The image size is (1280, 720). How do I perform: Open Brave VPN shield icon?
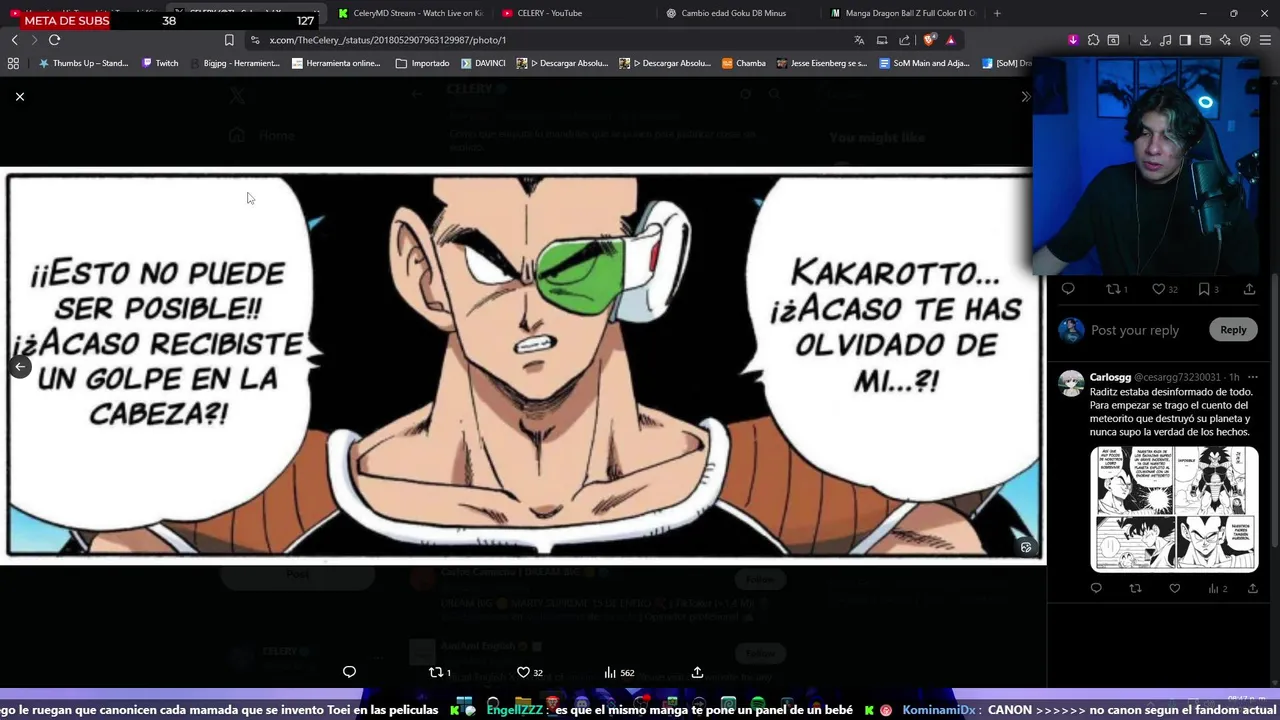coord(1245,40)
